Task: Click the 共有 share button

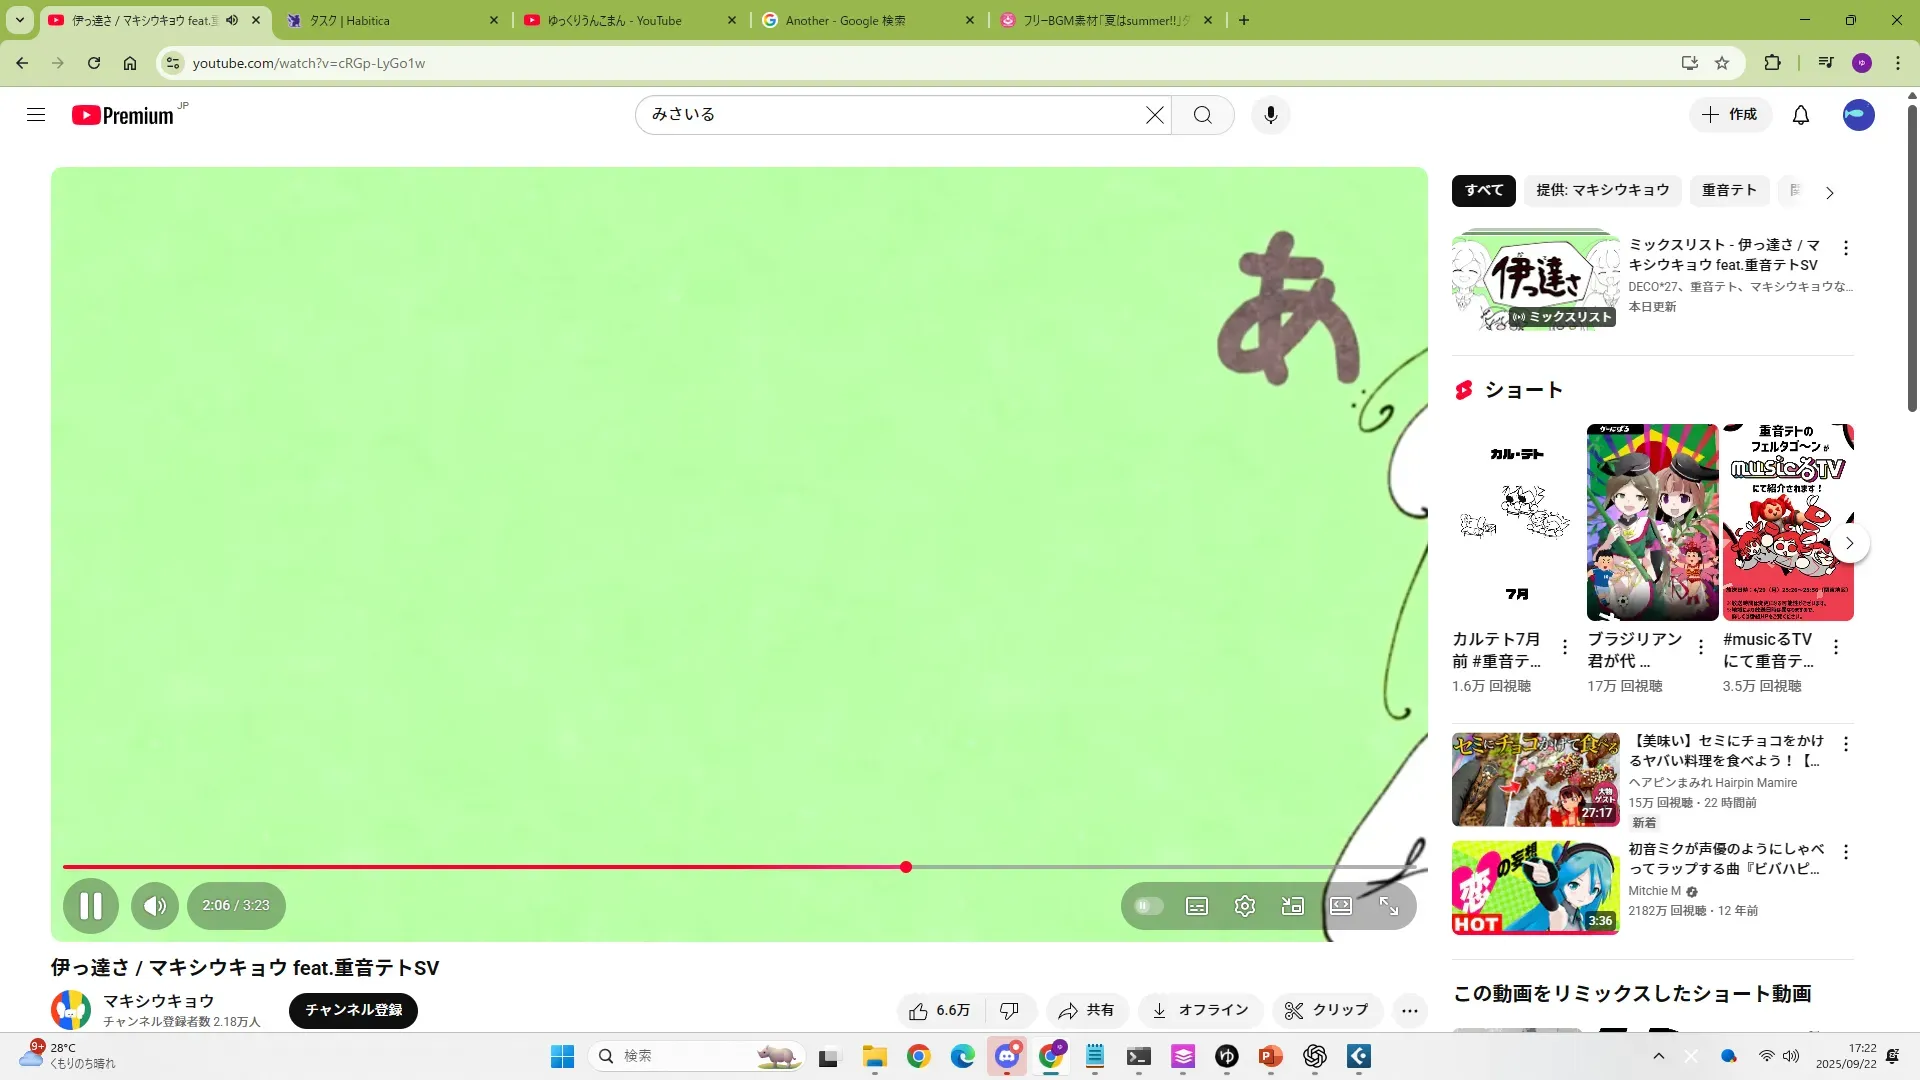Action: click(x=1087, y=1011)
